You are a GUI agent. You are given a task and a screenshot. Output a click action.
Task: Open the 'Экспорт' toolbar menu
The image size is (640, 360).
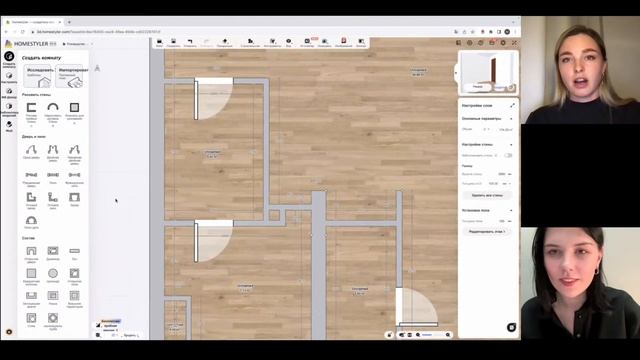click(361, 42)
